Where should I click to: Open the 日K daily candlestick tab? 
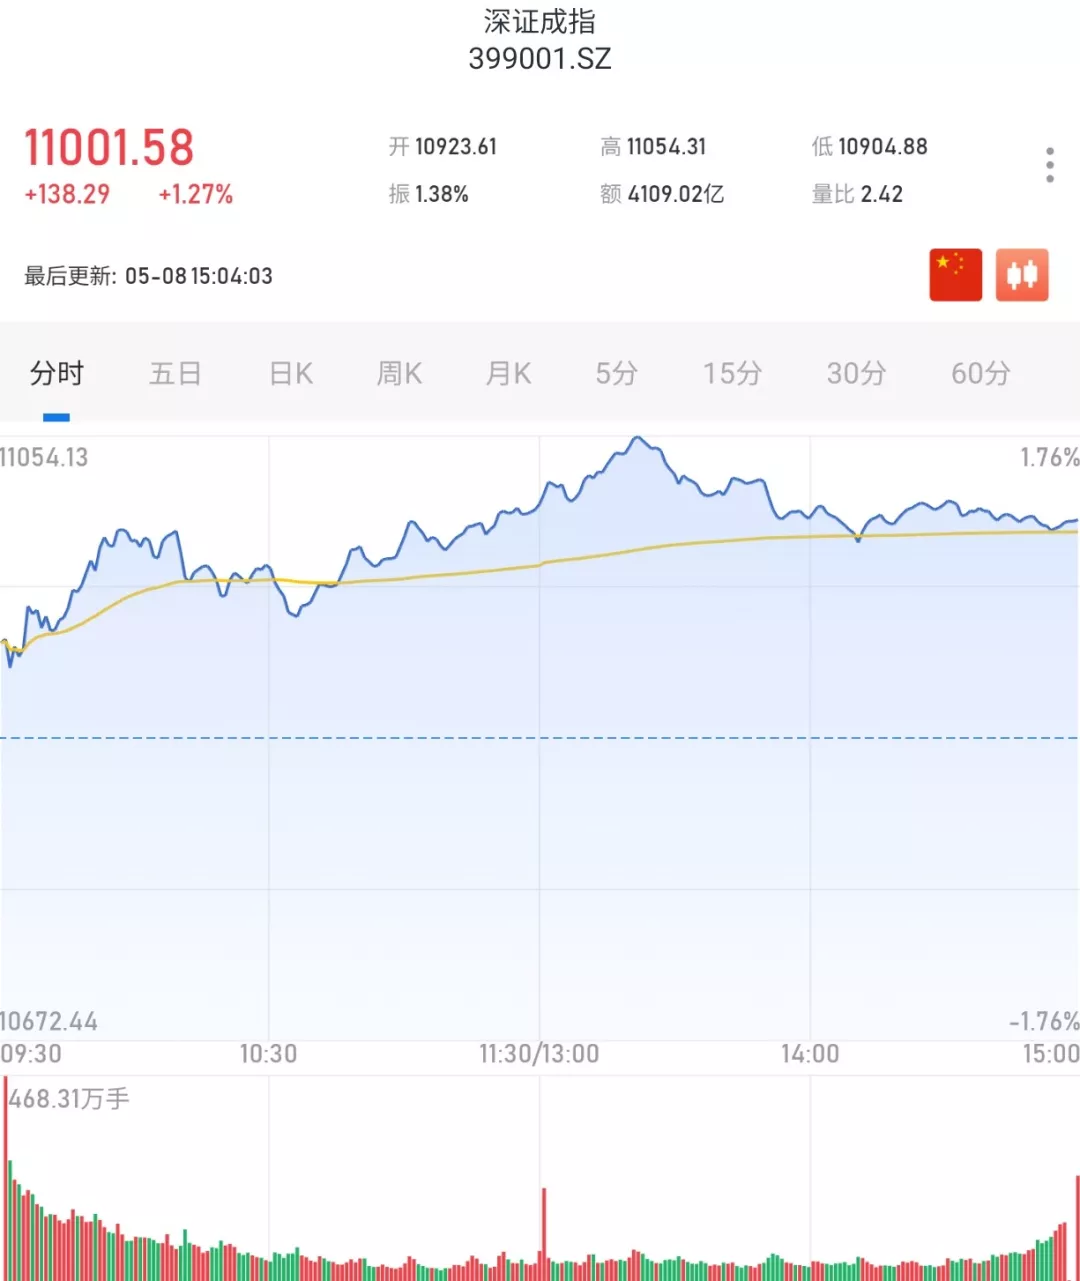(289, 373)
